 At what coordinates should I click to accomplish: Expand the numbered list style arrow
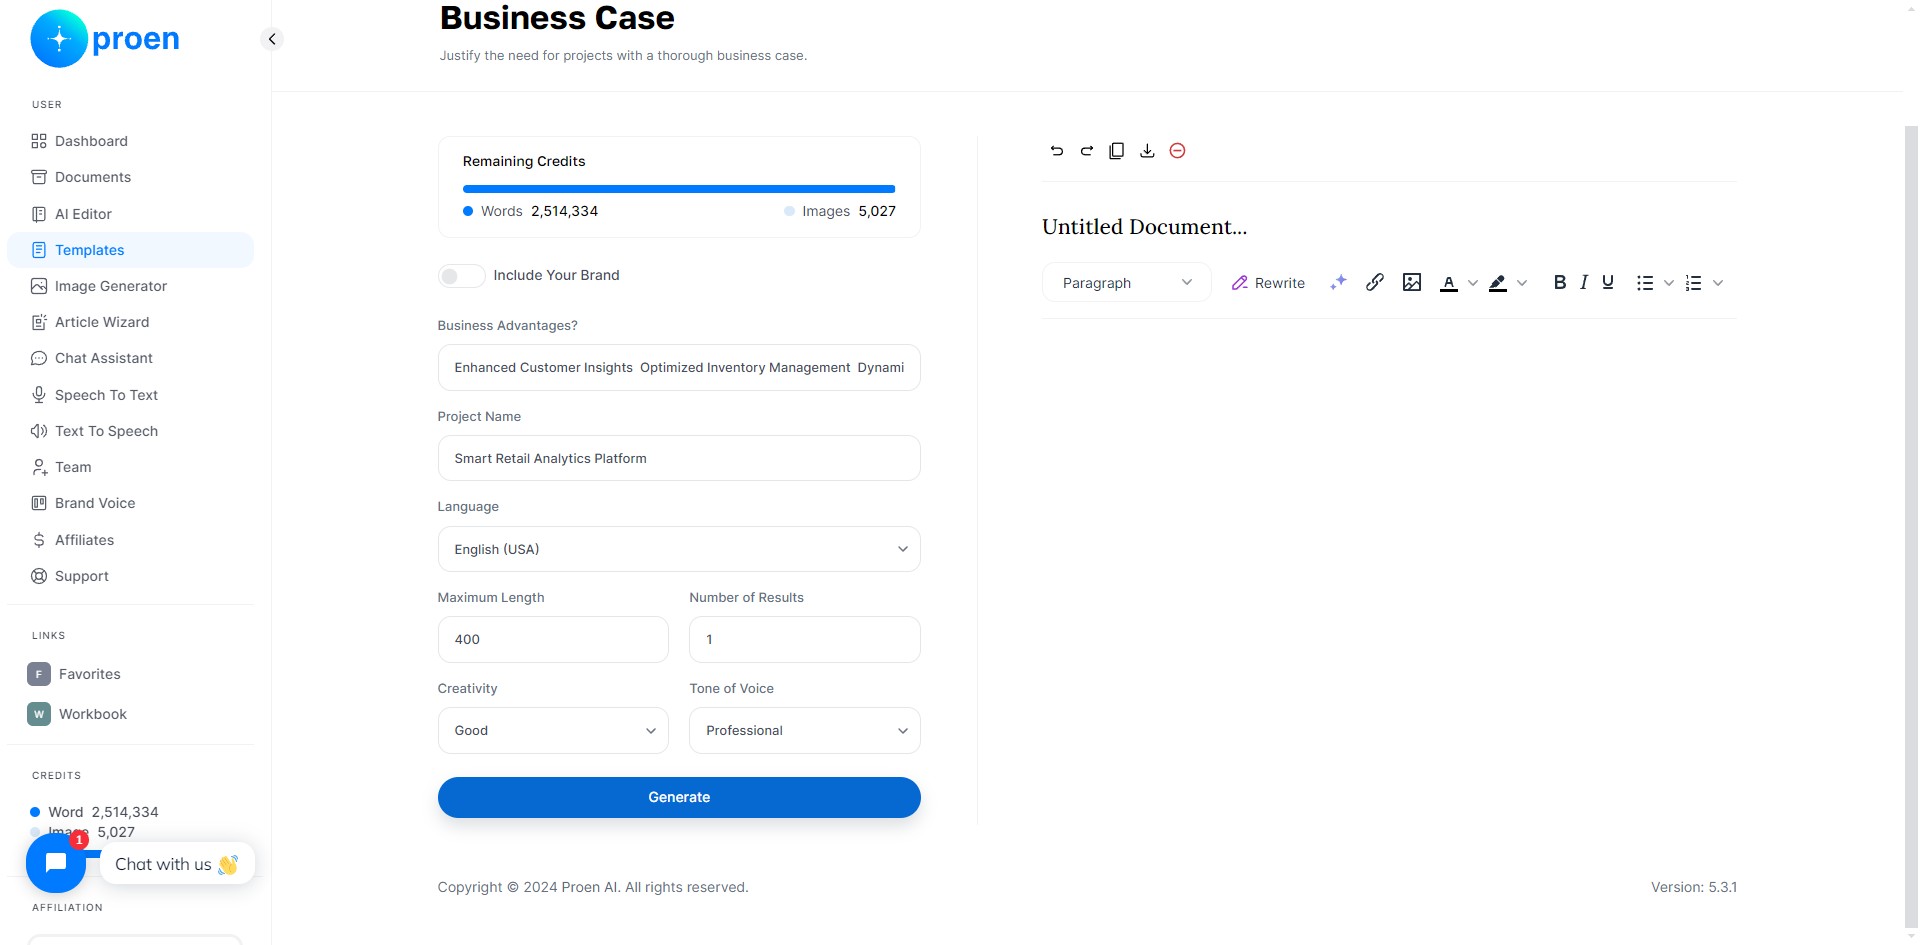1718,283
